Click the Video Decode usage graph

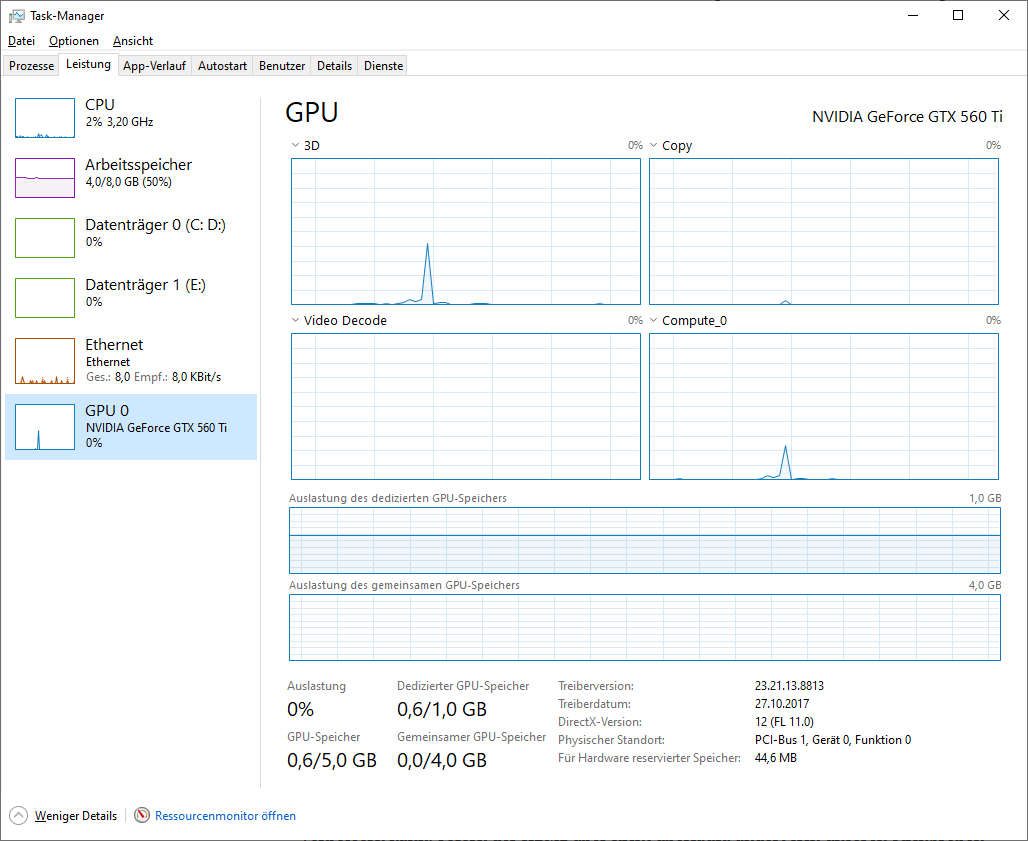(465, 406)
